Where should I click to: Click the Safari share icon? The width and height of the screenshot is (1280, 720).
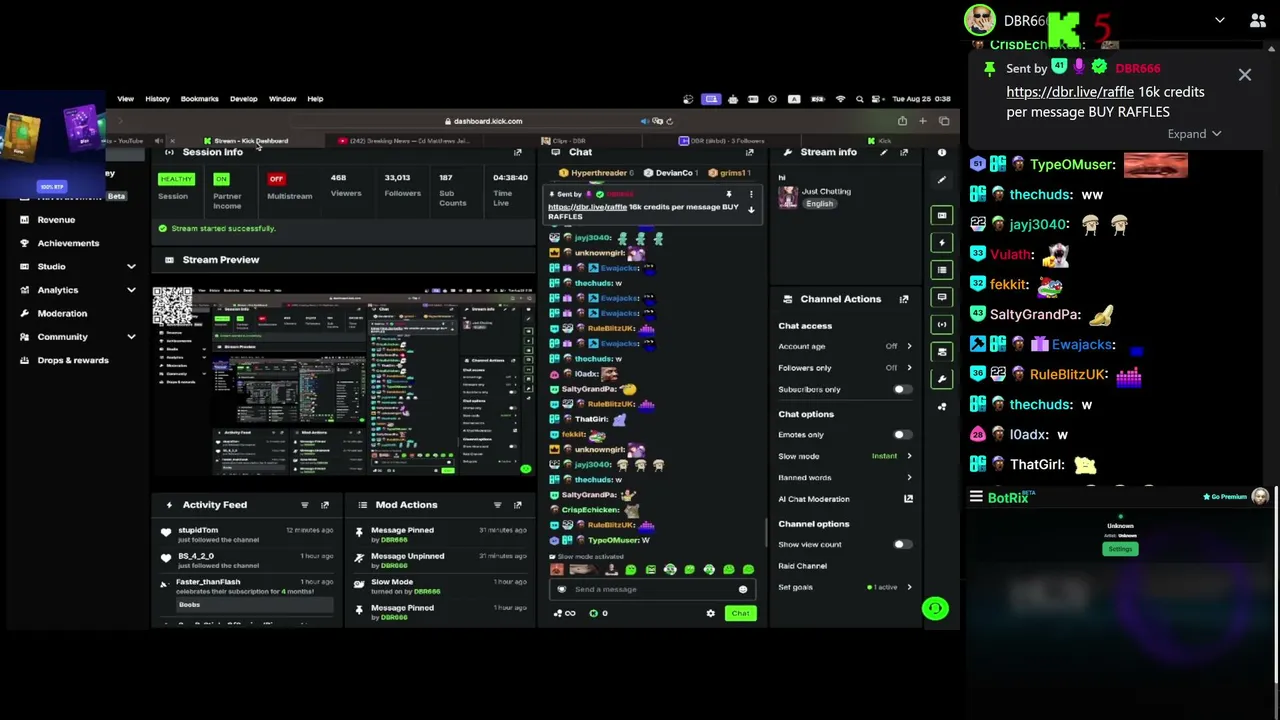point(902,121)
